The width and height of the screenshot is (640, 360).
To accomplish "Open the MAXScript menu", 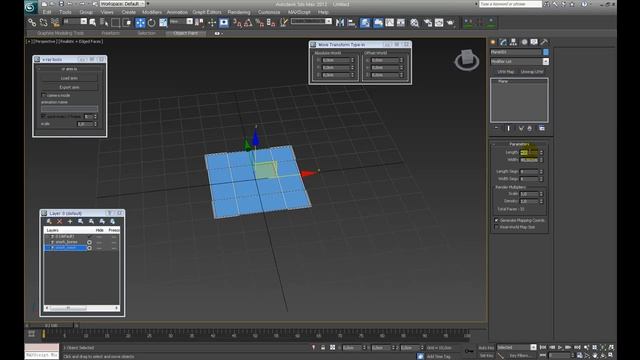I will click(299, 12).
